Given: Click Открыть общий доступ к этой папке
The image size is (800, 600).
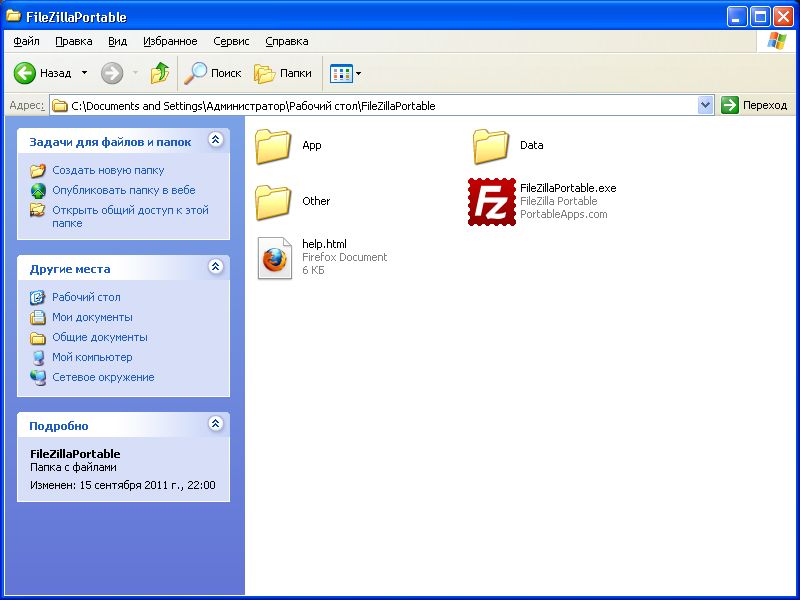Looking at the screenshot, I should 131,216.
